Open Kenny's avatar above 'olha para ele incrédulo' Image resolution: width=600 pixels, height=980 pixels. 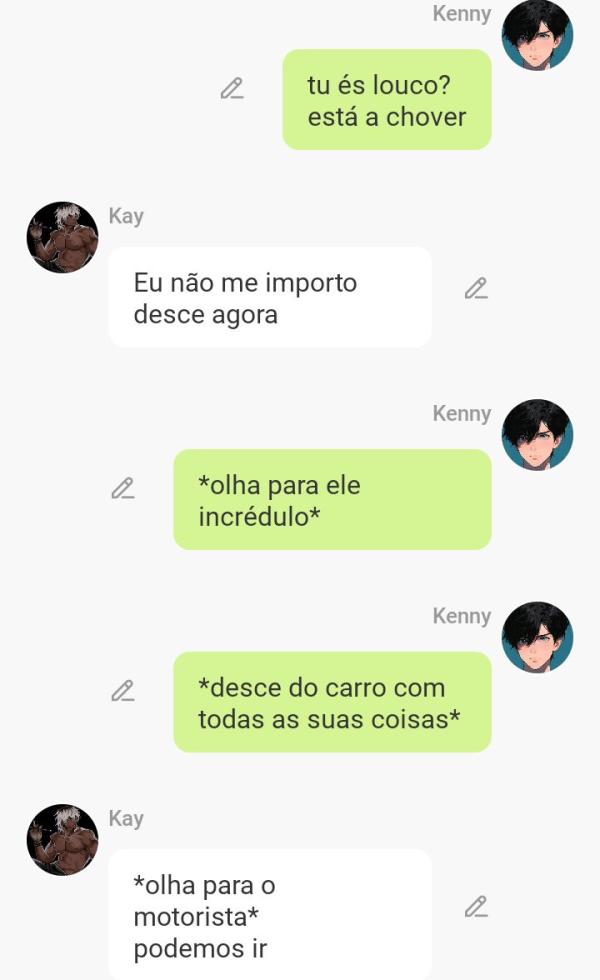[x=538, y=434]
